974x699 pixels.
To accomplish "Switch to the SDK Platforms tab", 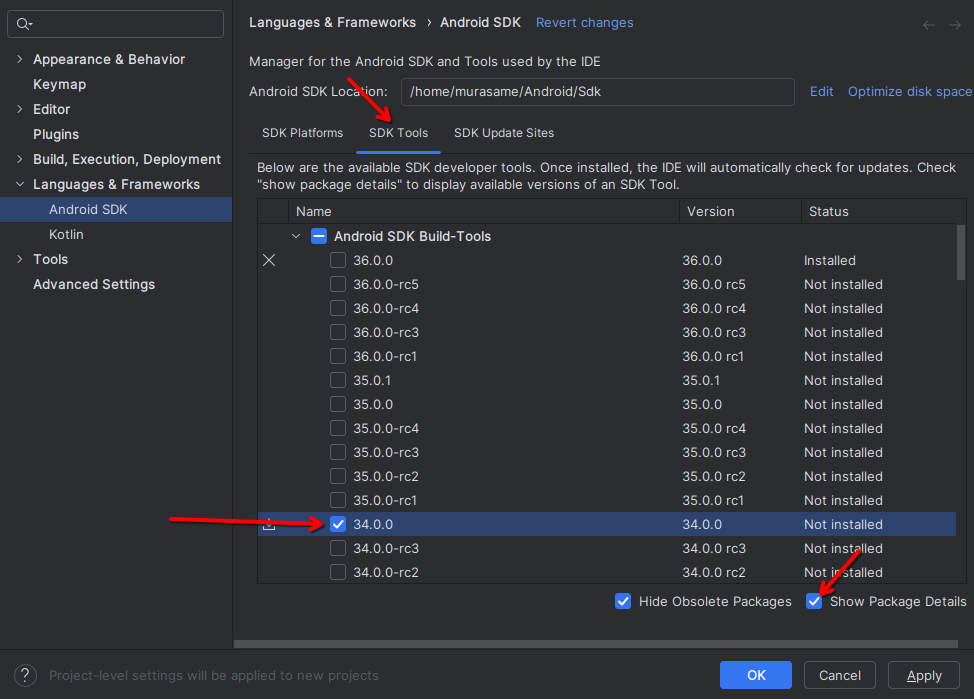I will (x=302, y=133).
